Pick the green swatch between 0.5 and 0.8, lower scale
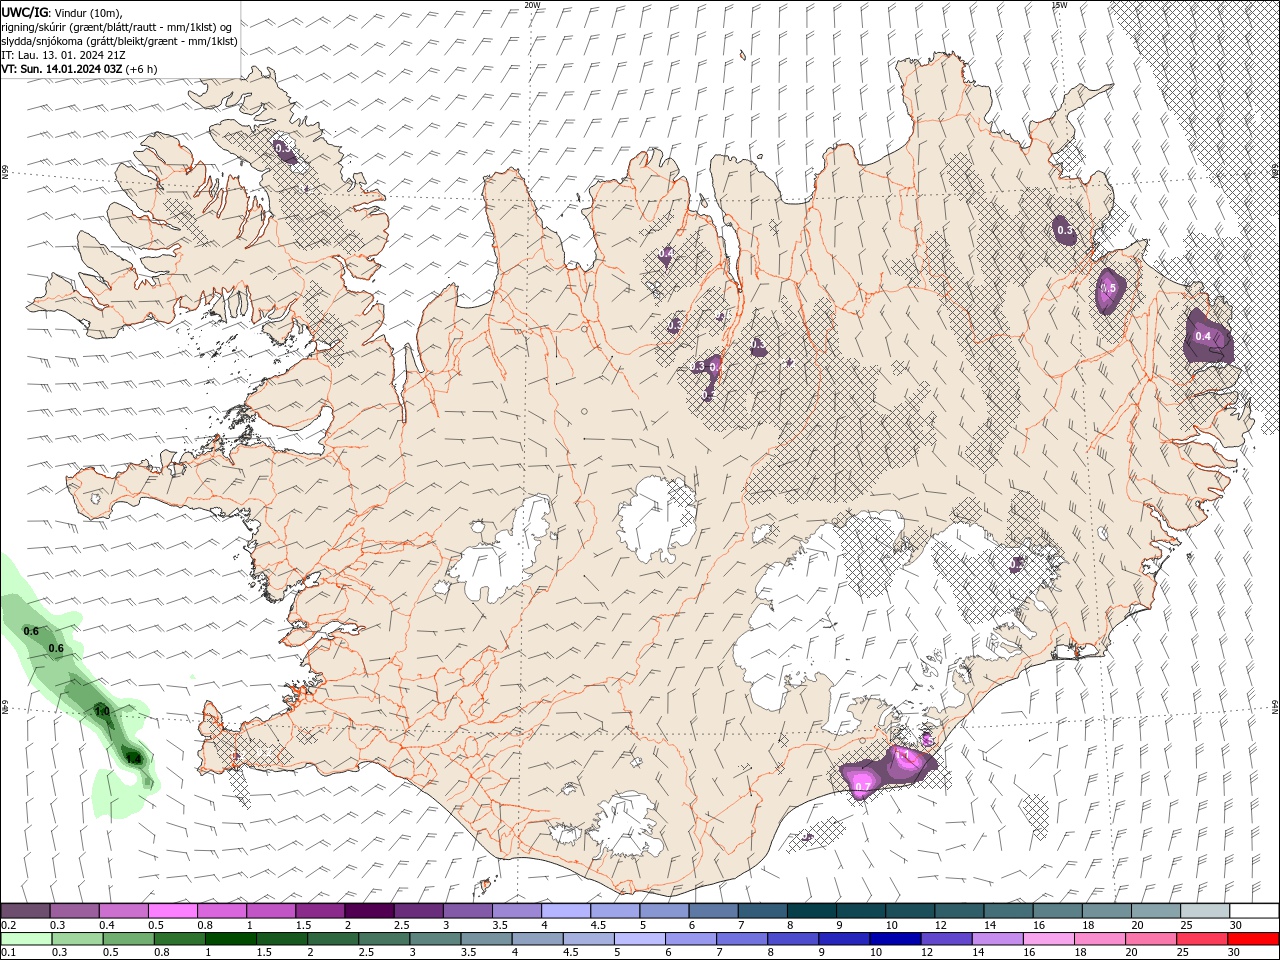1280x960 pixels. point(128,939)
